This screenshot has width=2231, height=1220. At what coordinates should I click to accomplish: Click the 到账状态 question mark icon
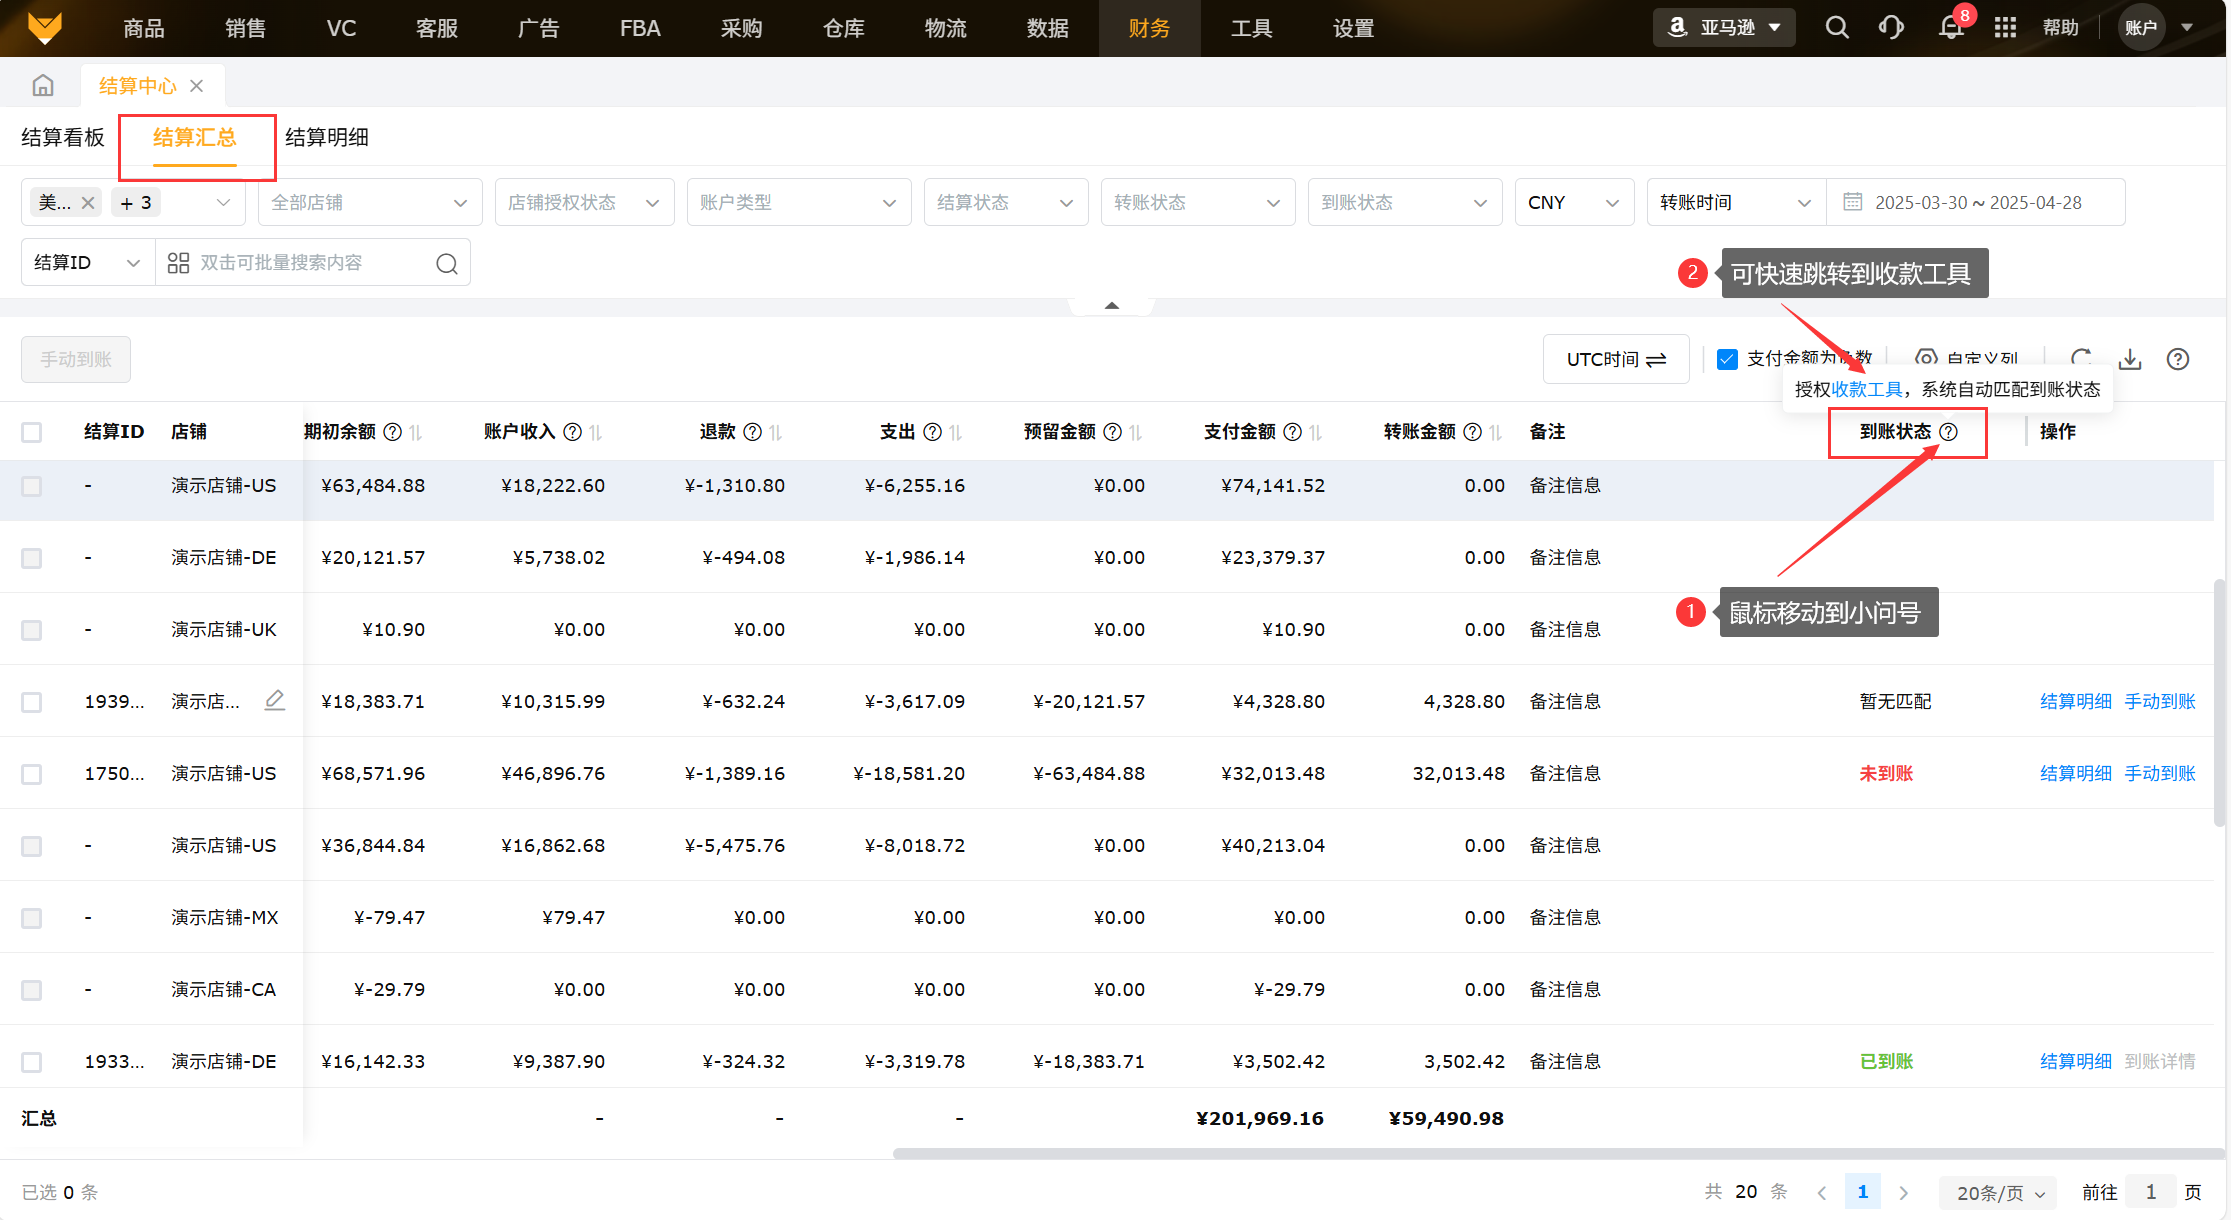(1948, 432)
